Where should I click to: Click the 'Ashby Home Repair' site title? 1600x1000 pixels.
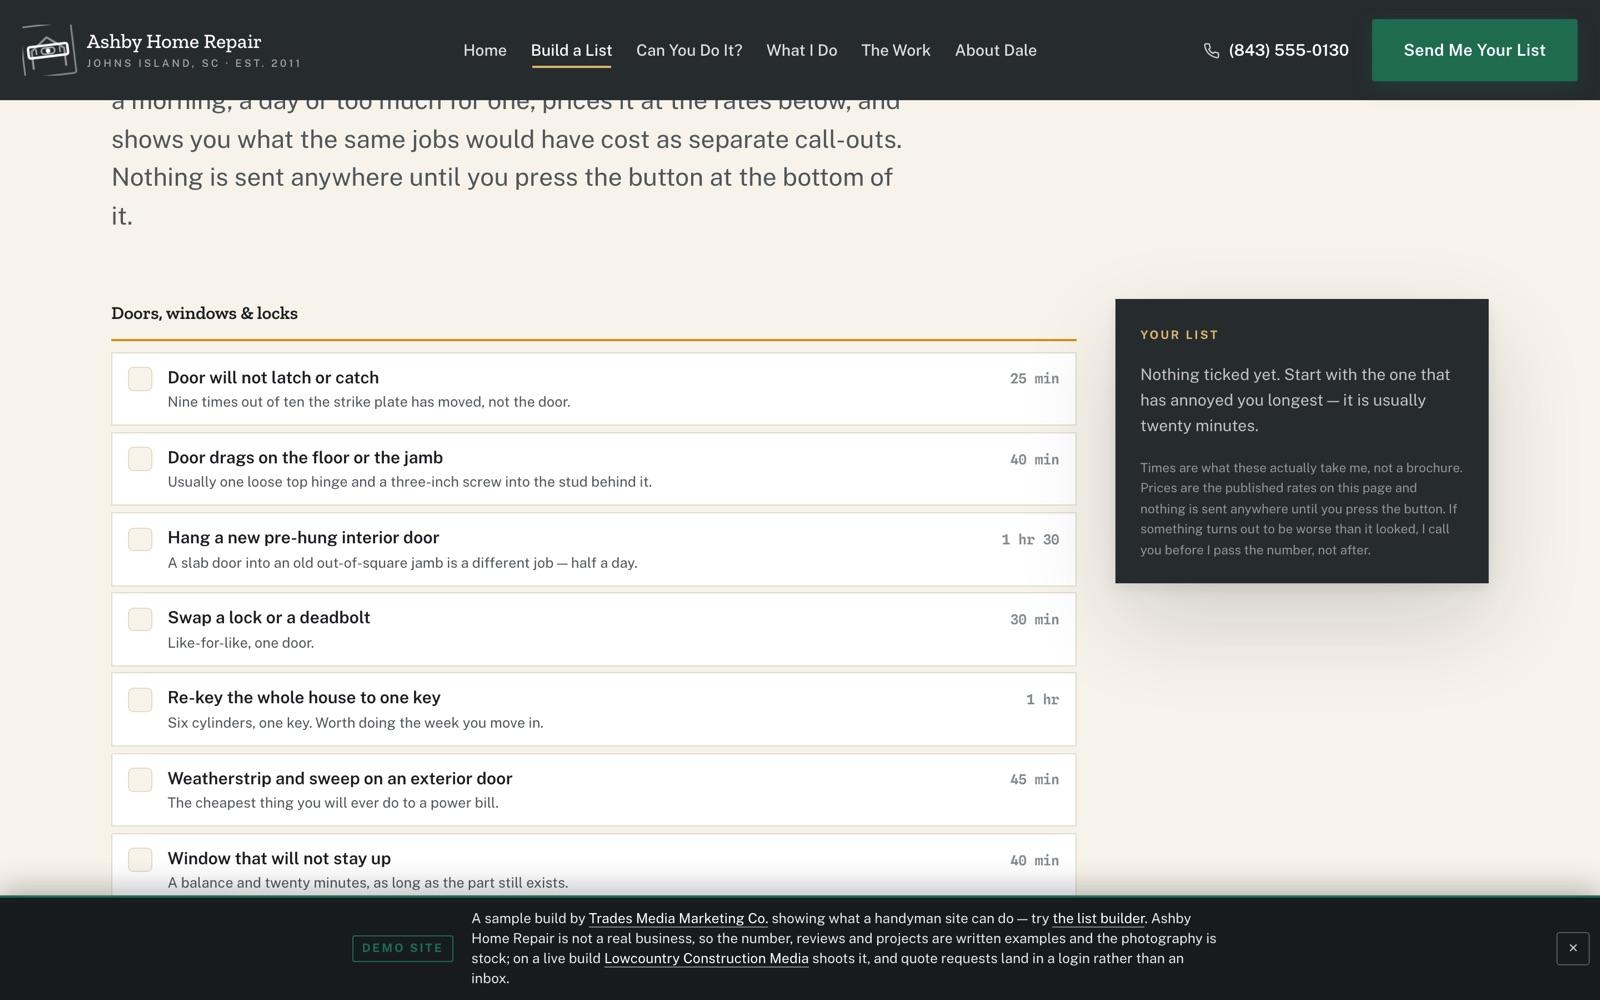click(x=174, y=41)
